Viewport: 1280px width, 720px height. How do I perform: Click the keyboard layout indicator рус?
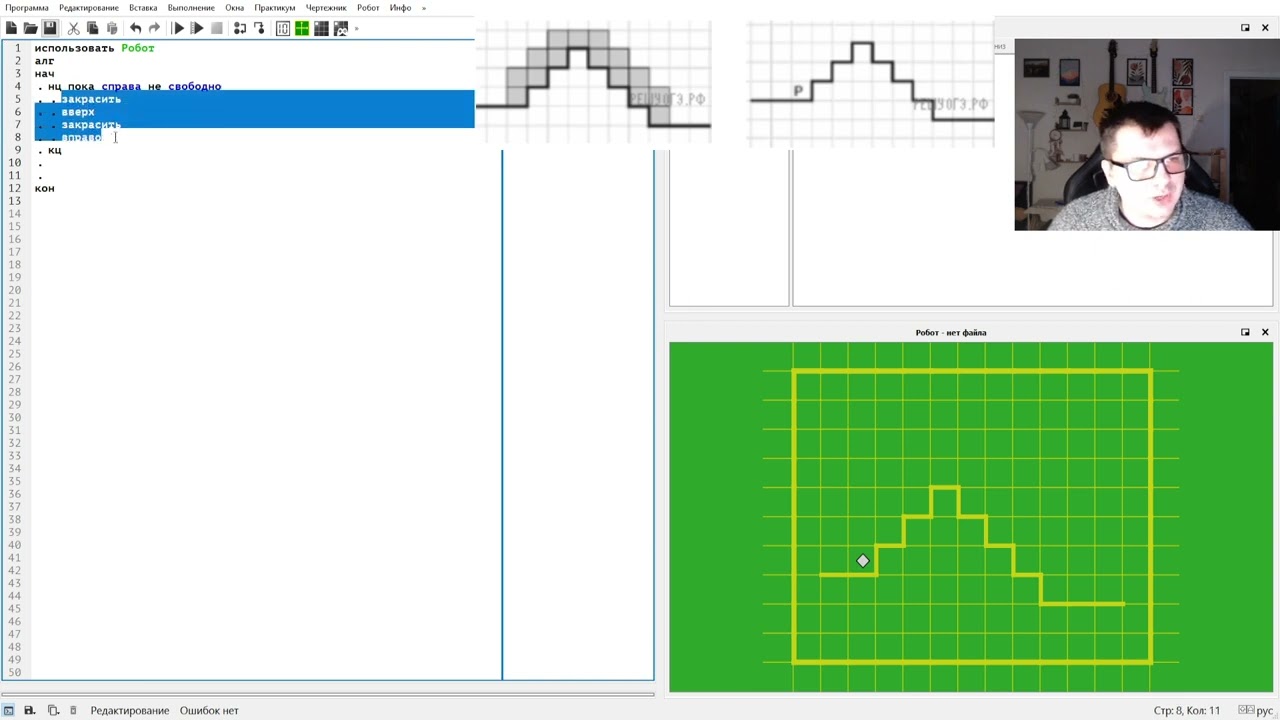1265,711
